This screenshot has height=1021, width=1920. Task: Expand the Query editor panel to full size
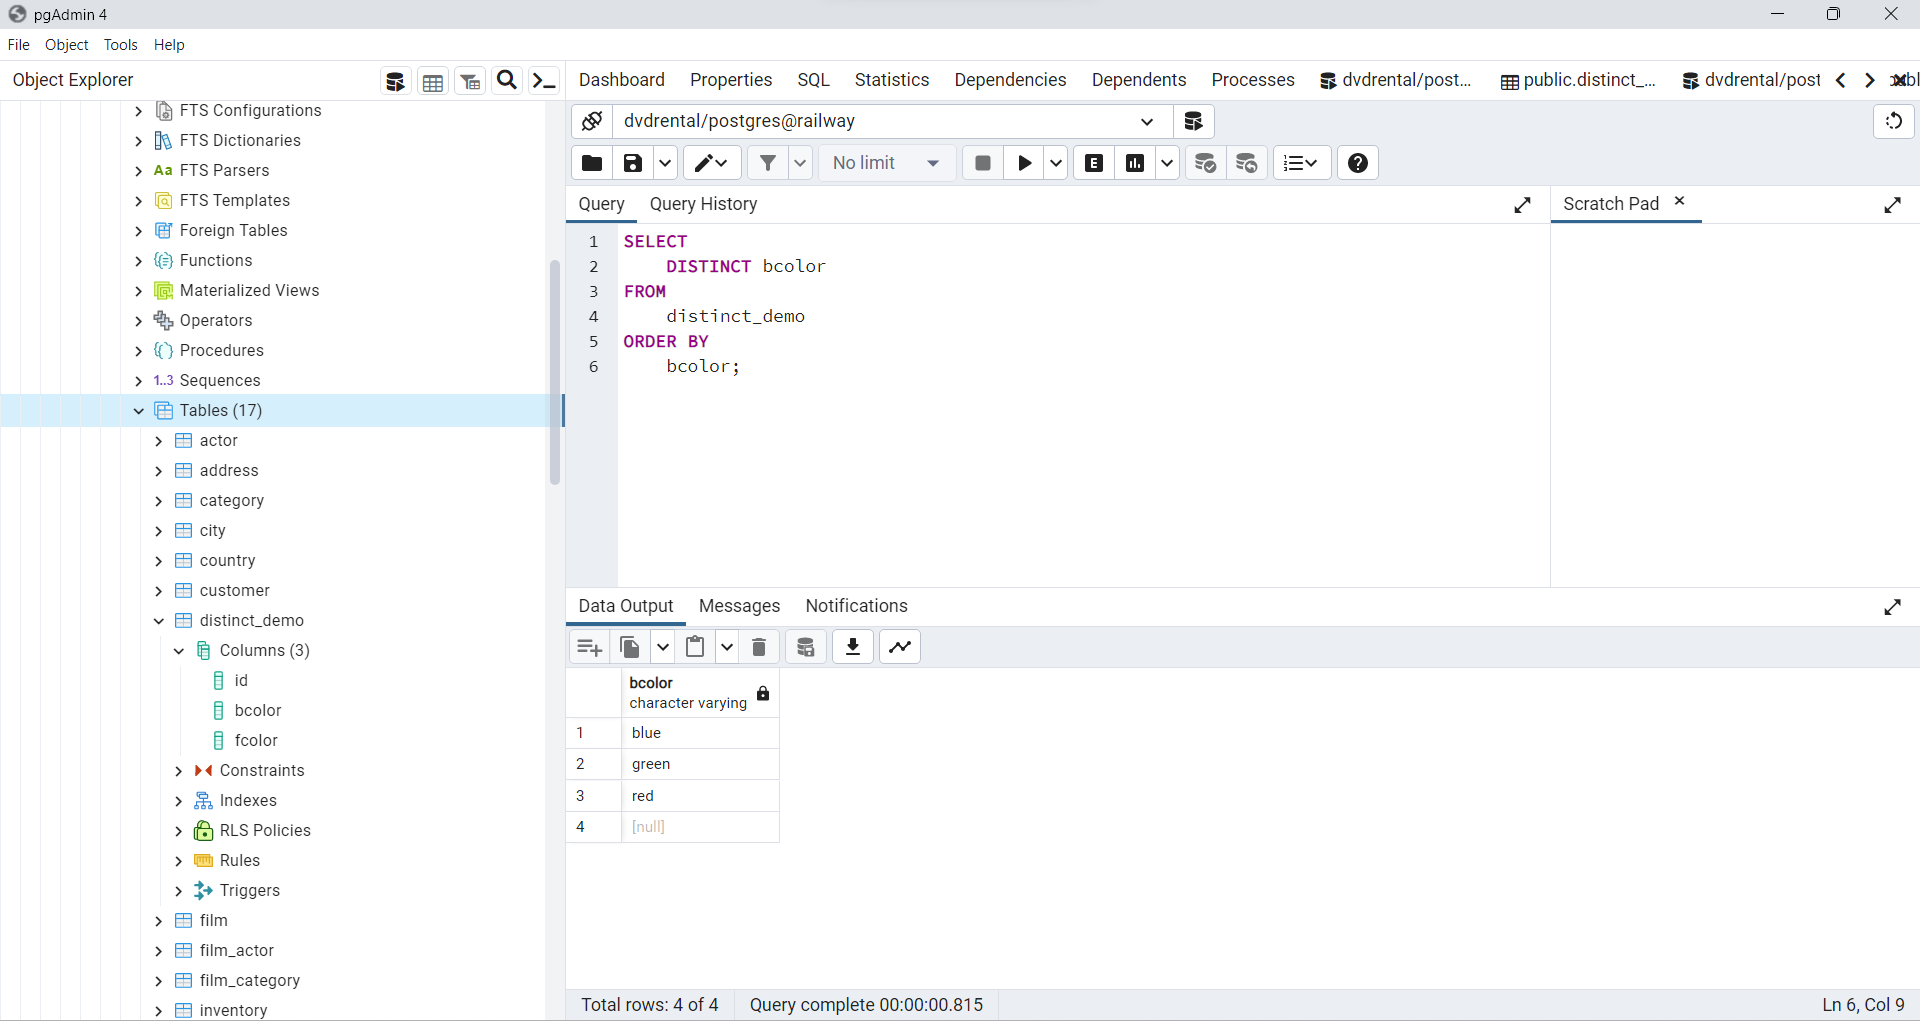(x=1523, y=205)
